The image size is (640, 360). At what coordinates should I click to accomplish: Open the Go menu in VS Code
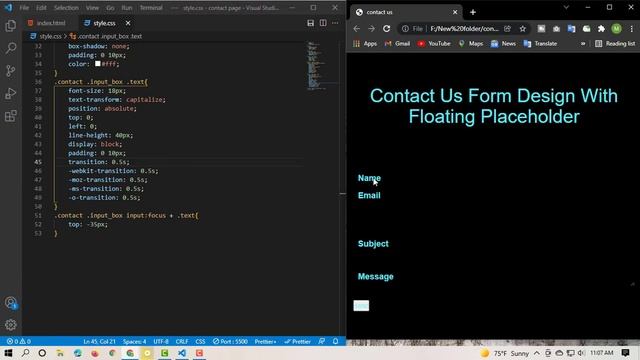coord(110,8)
